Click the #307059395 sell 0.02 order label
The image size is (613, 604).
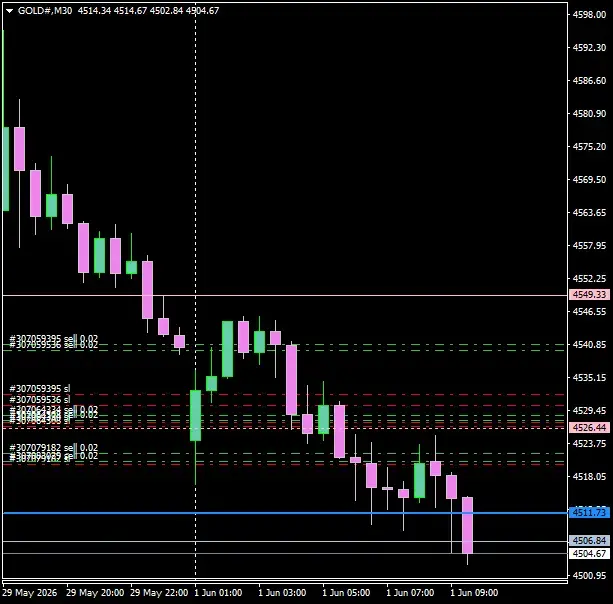(x=54, y=338)
